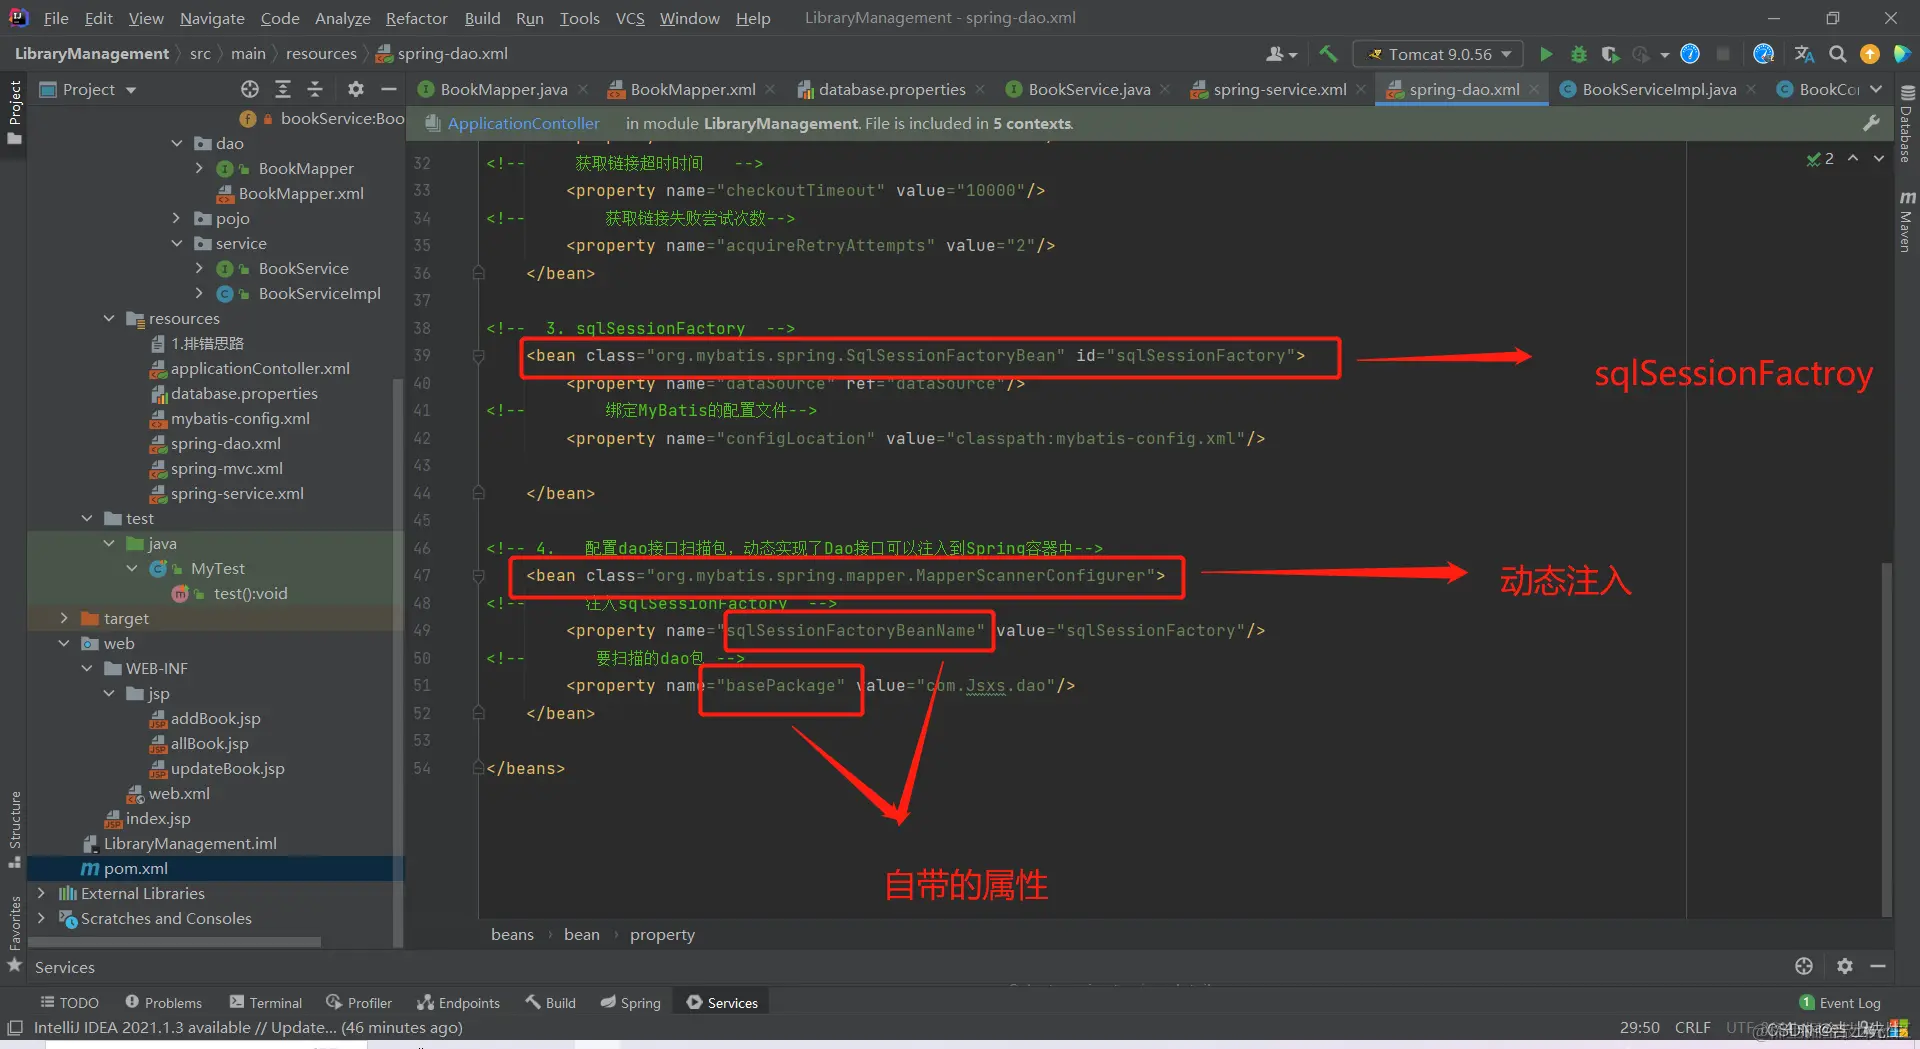Toggle fold marker at line 36
The height and width of the screenshot is (1049, 1920).
[478, 273]
